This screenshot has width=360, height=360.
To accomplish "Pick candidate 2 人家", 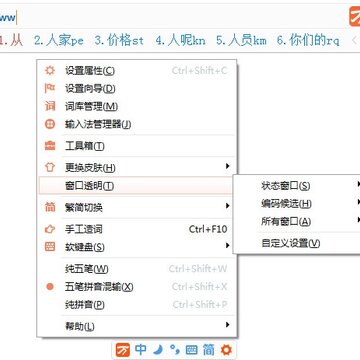I will tap(59, 41).
